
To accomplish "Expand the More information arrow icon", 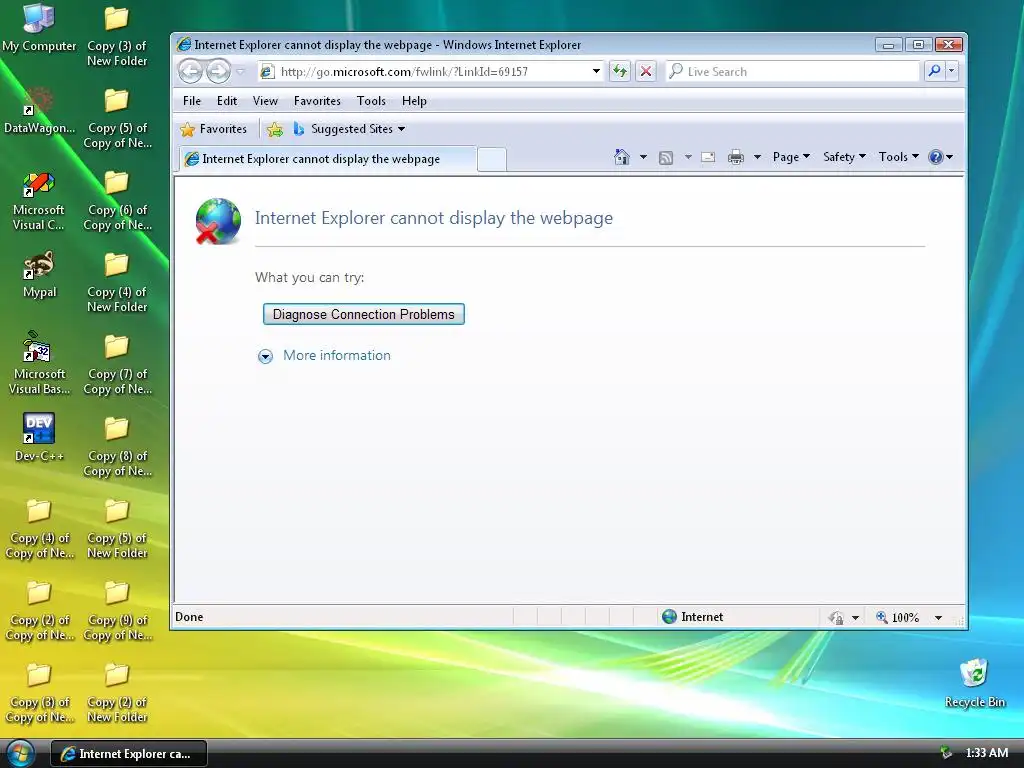I will tap(265, 356).
